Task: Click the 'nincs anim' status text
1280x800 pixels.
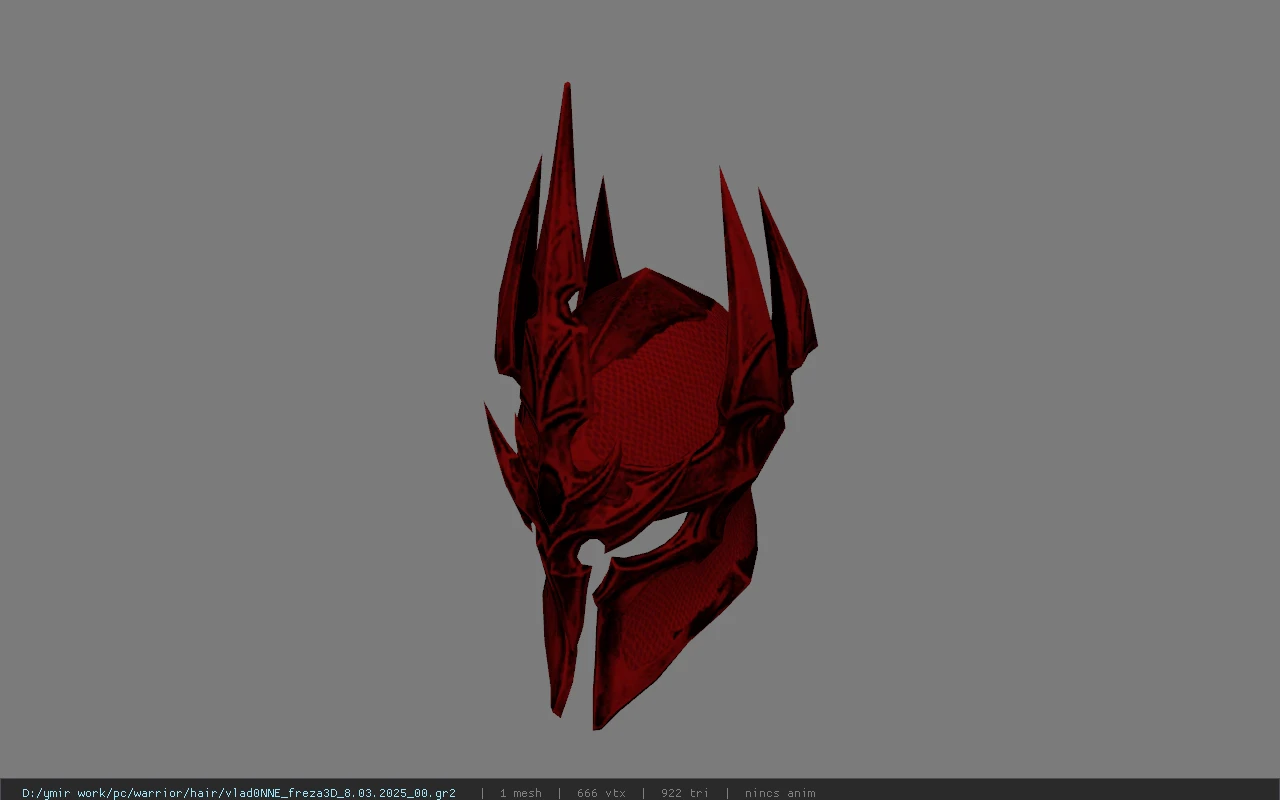Action: [x=780, y=793]
